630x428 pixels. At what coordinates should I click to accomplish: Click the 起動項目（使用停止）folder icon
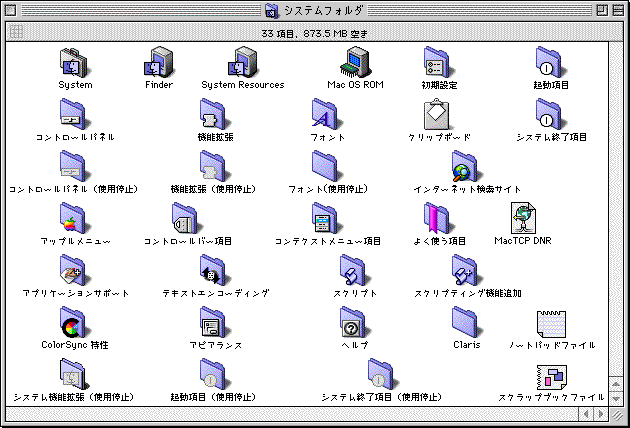pyautogui.click(x=215, y=374)
